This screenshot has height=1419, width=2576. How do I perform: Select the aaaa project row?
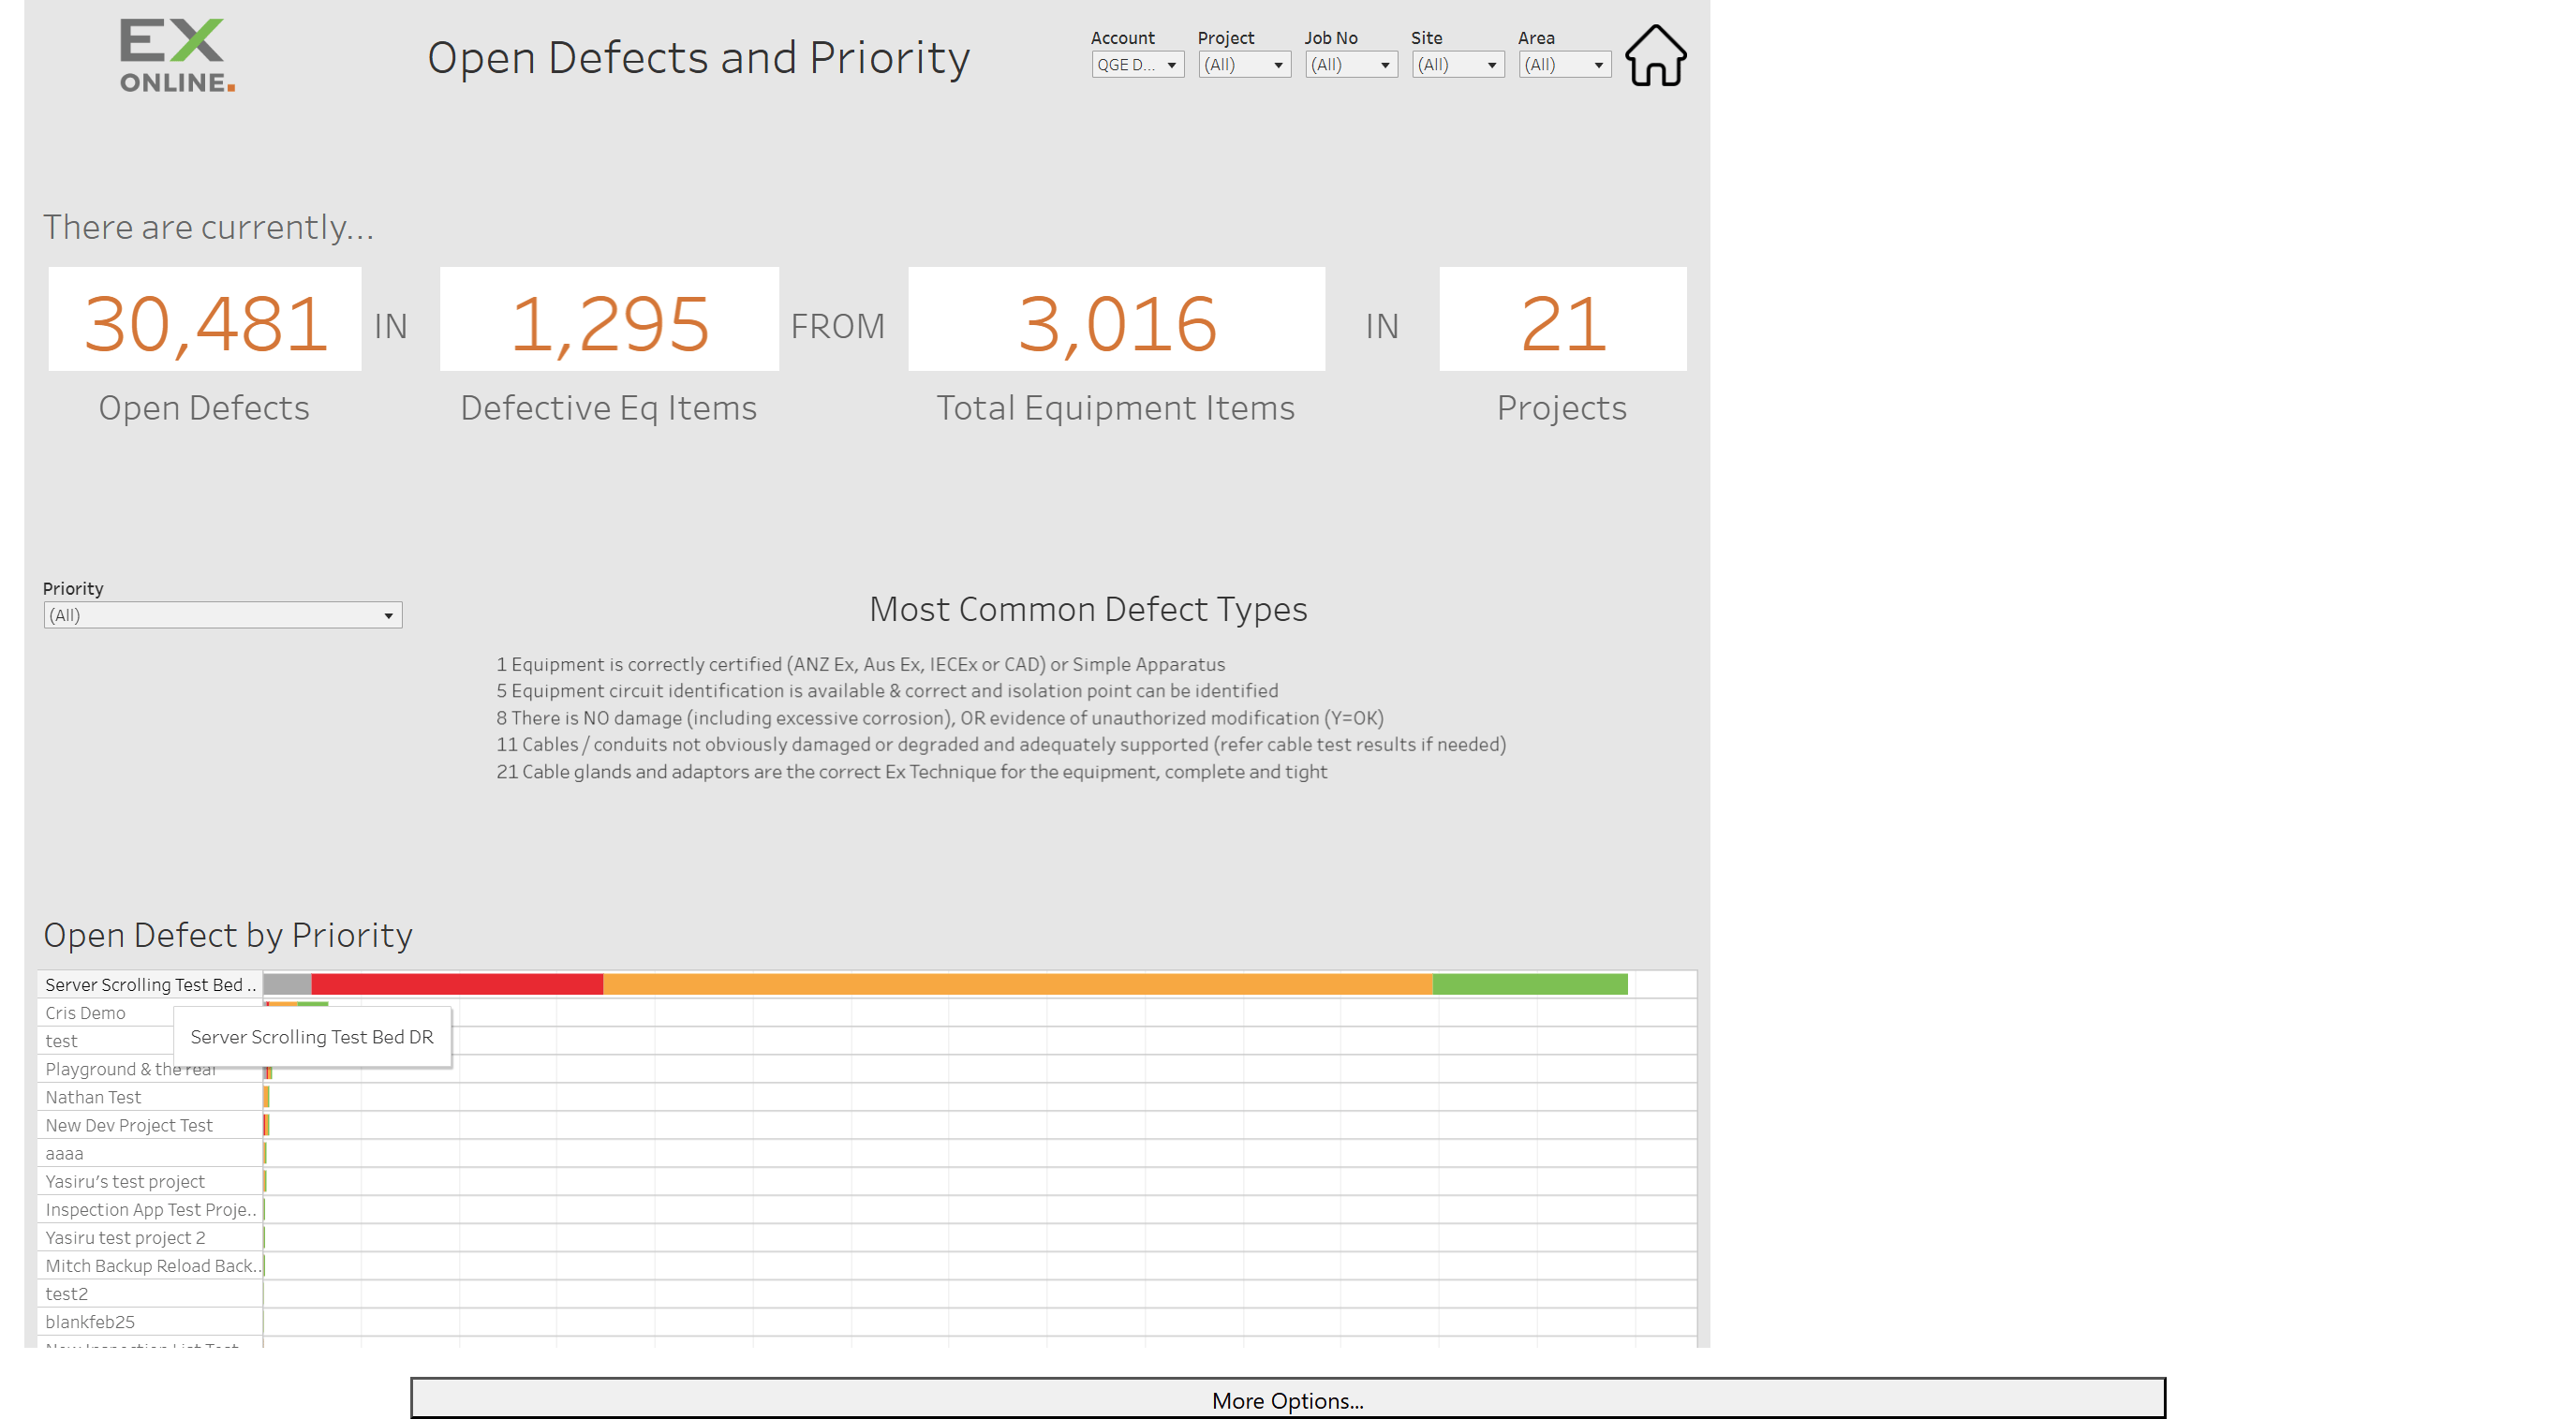pos(64,1153)
